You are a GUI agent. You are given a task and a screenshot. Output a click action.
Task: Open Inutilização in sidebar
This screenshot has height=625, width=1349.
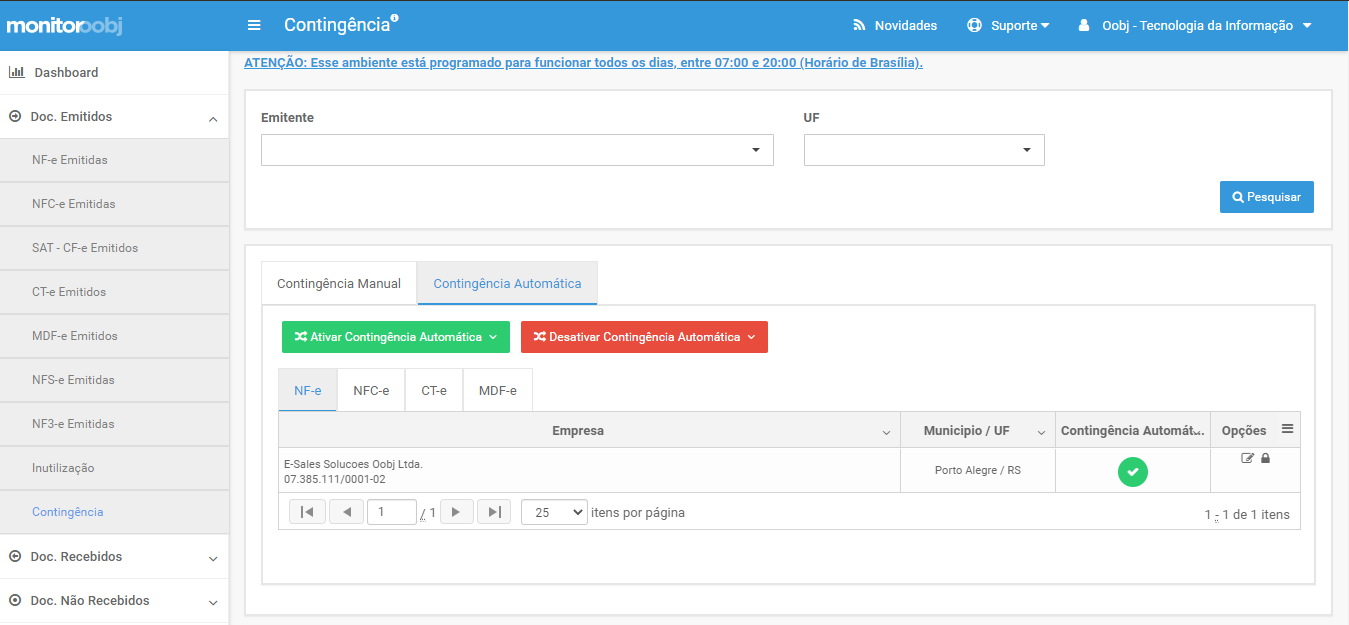[114, 468]
